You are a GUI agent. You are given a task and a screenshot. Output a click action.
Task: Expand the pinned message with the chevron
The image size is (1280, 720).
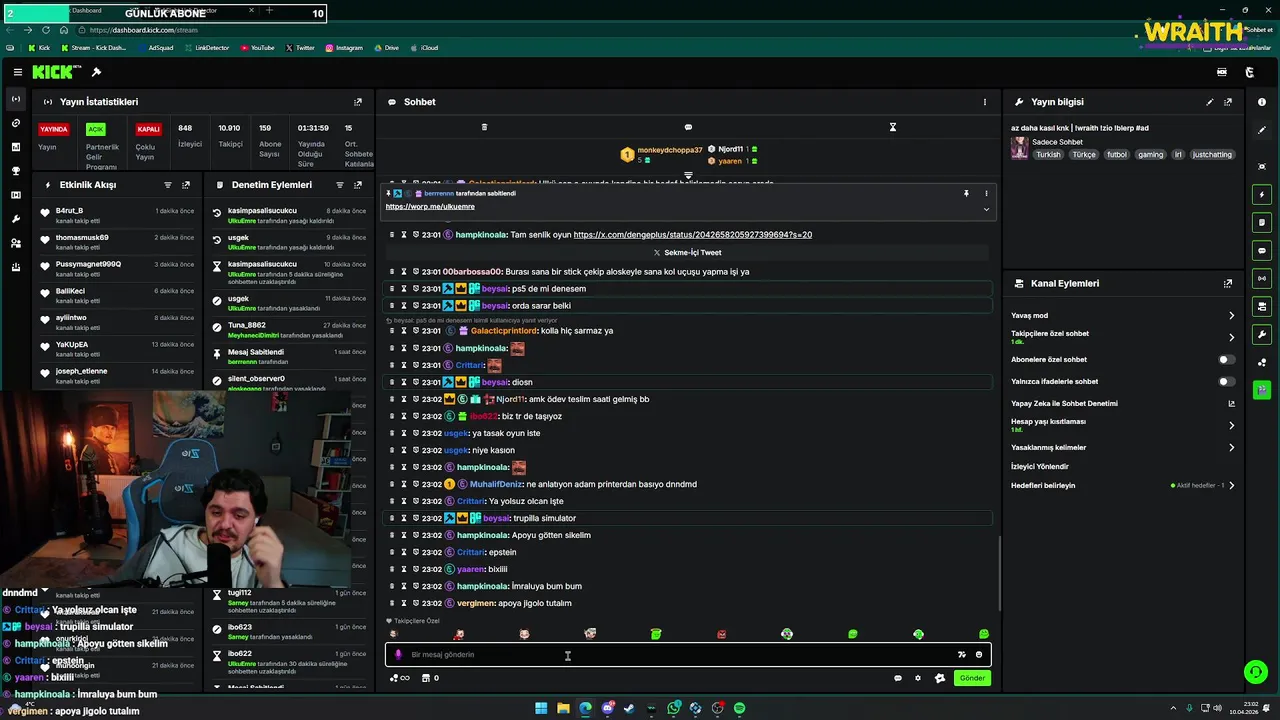click(x=986, y=209)
